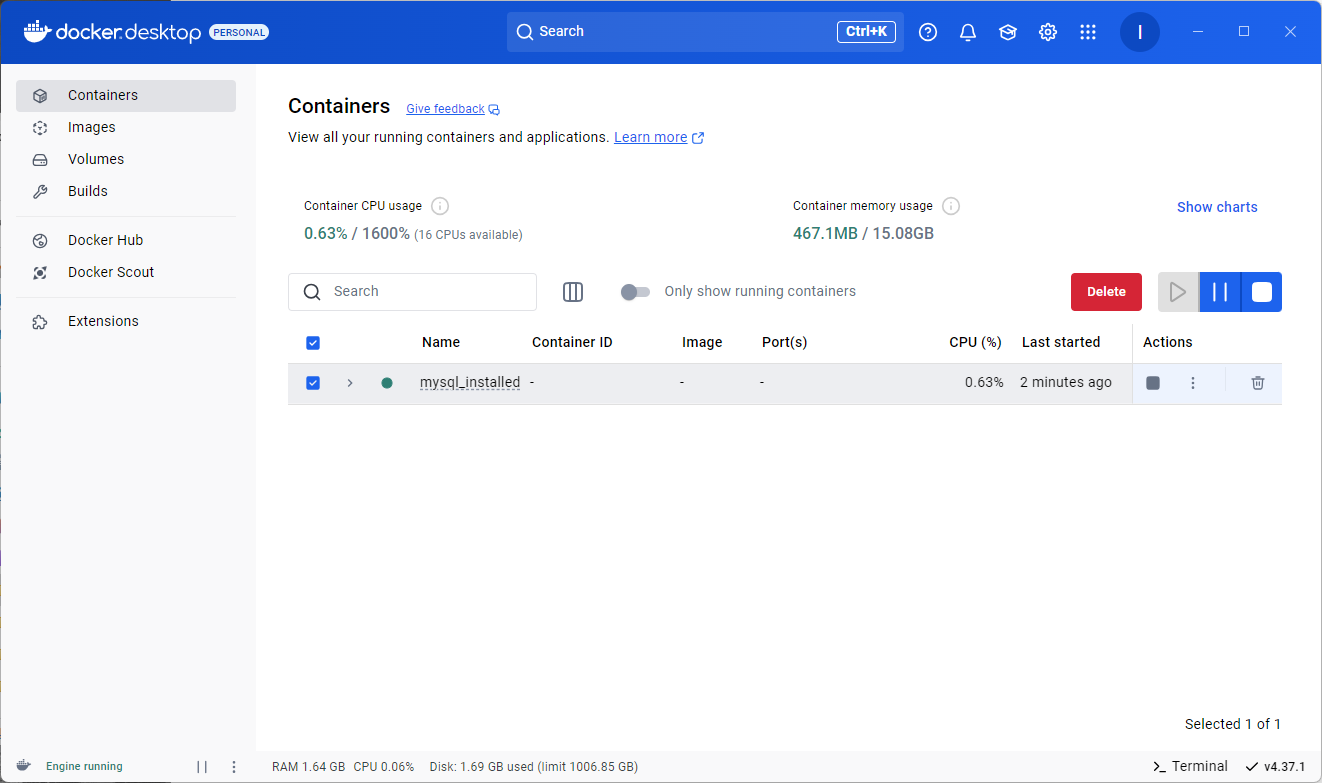The height and width of the screenshot is (783, 1322).
Task: Open Extensions in sidebar
Action: pyautogui.click(x=126, y=322)
